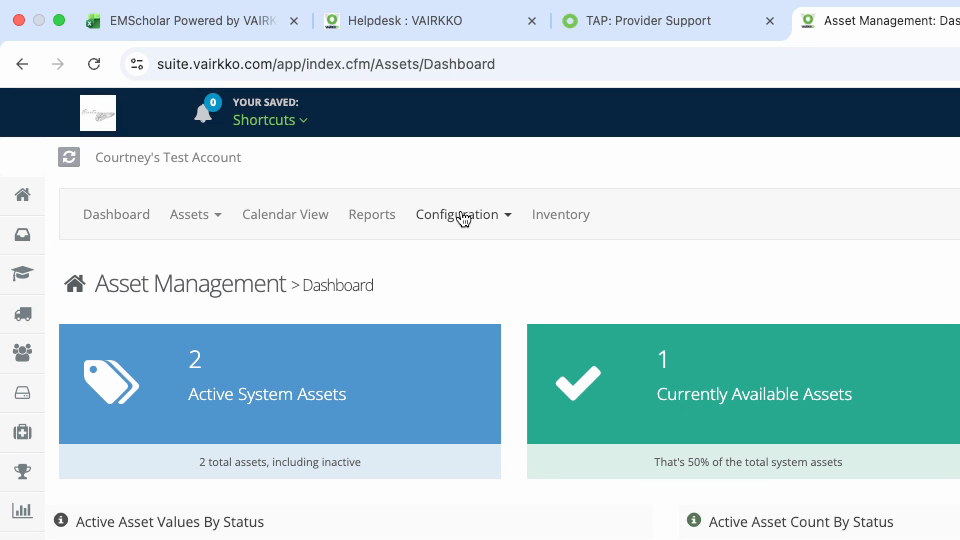
Task: Click the company logo thumbnail
Action: pyautogui.click(x=98, y=113)
